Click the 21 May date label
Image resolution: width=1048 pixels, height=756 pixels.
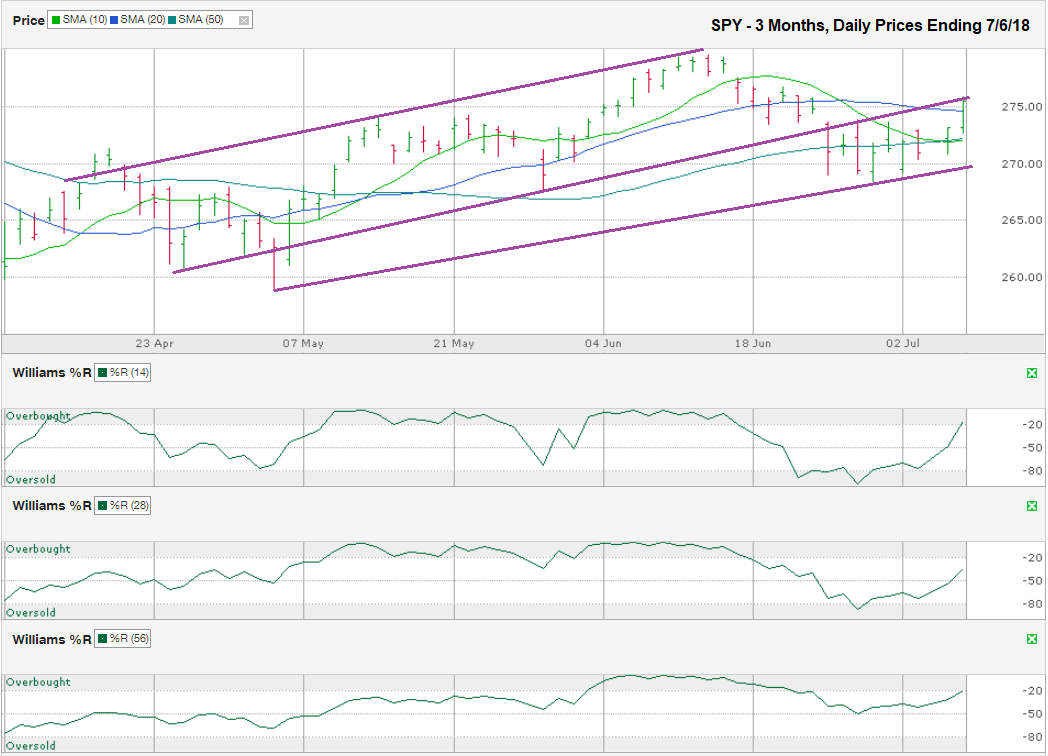point(454,344)
